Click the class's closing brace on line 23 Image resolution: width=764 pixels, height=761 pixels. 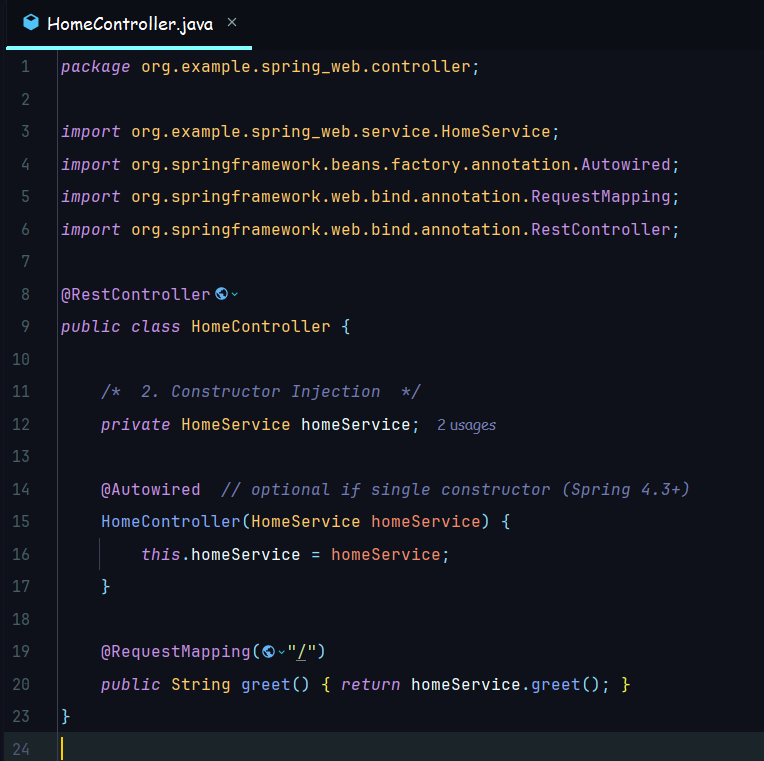coord(65,717)
